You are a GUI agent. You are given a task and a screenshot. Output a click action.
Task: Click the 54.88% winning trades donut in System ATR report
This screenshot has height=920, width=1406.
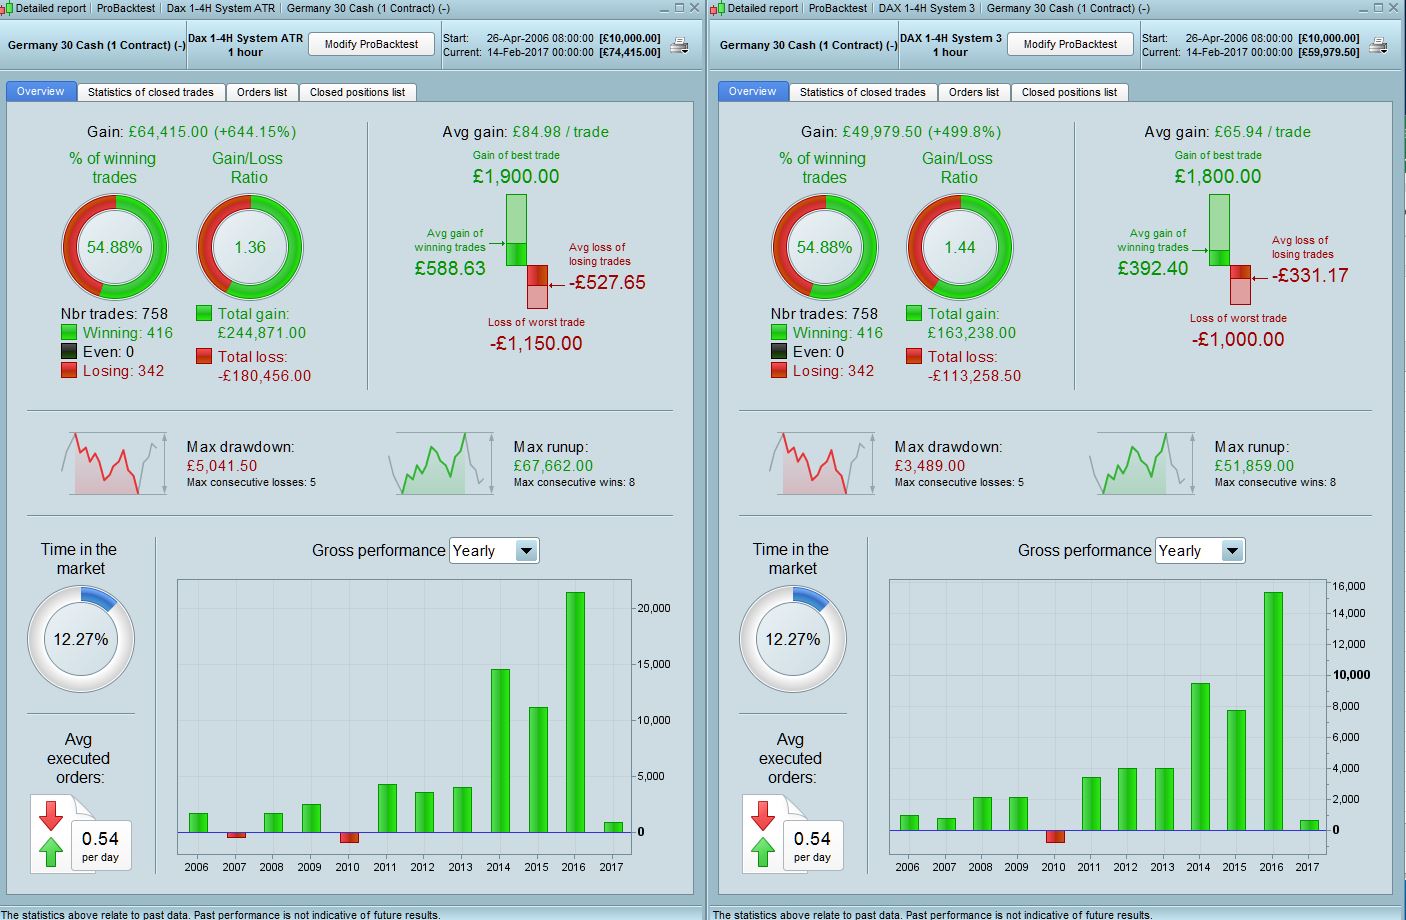click(115, 247)
